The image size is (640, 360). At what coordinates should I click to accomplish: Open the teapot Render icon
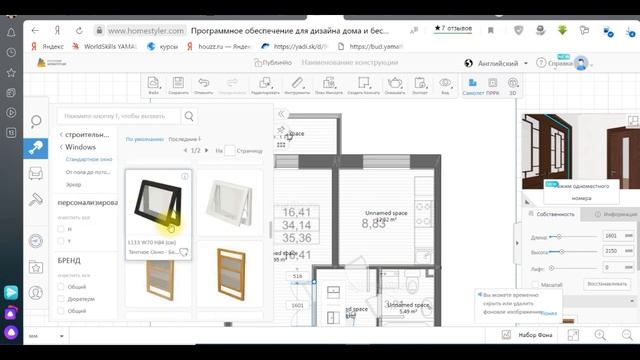[395, 85]
